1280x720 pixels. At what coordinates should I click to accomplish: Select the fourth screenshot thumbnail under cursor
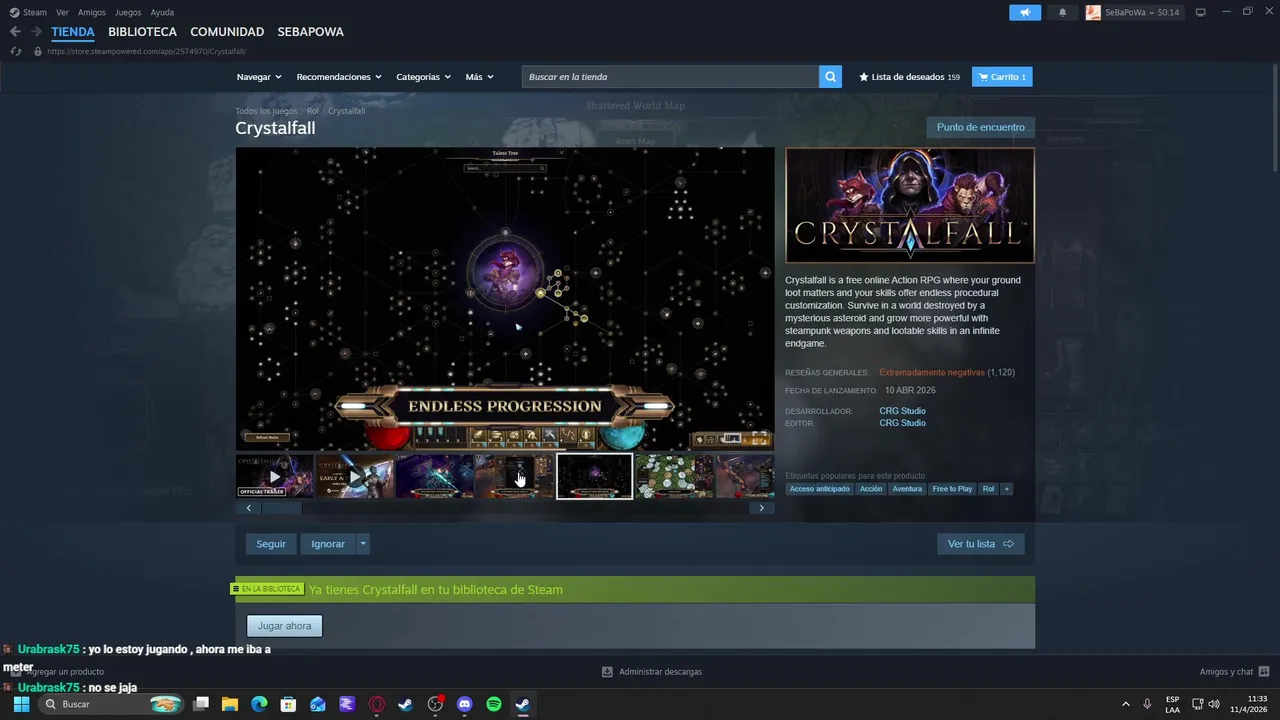click(514, 476)
